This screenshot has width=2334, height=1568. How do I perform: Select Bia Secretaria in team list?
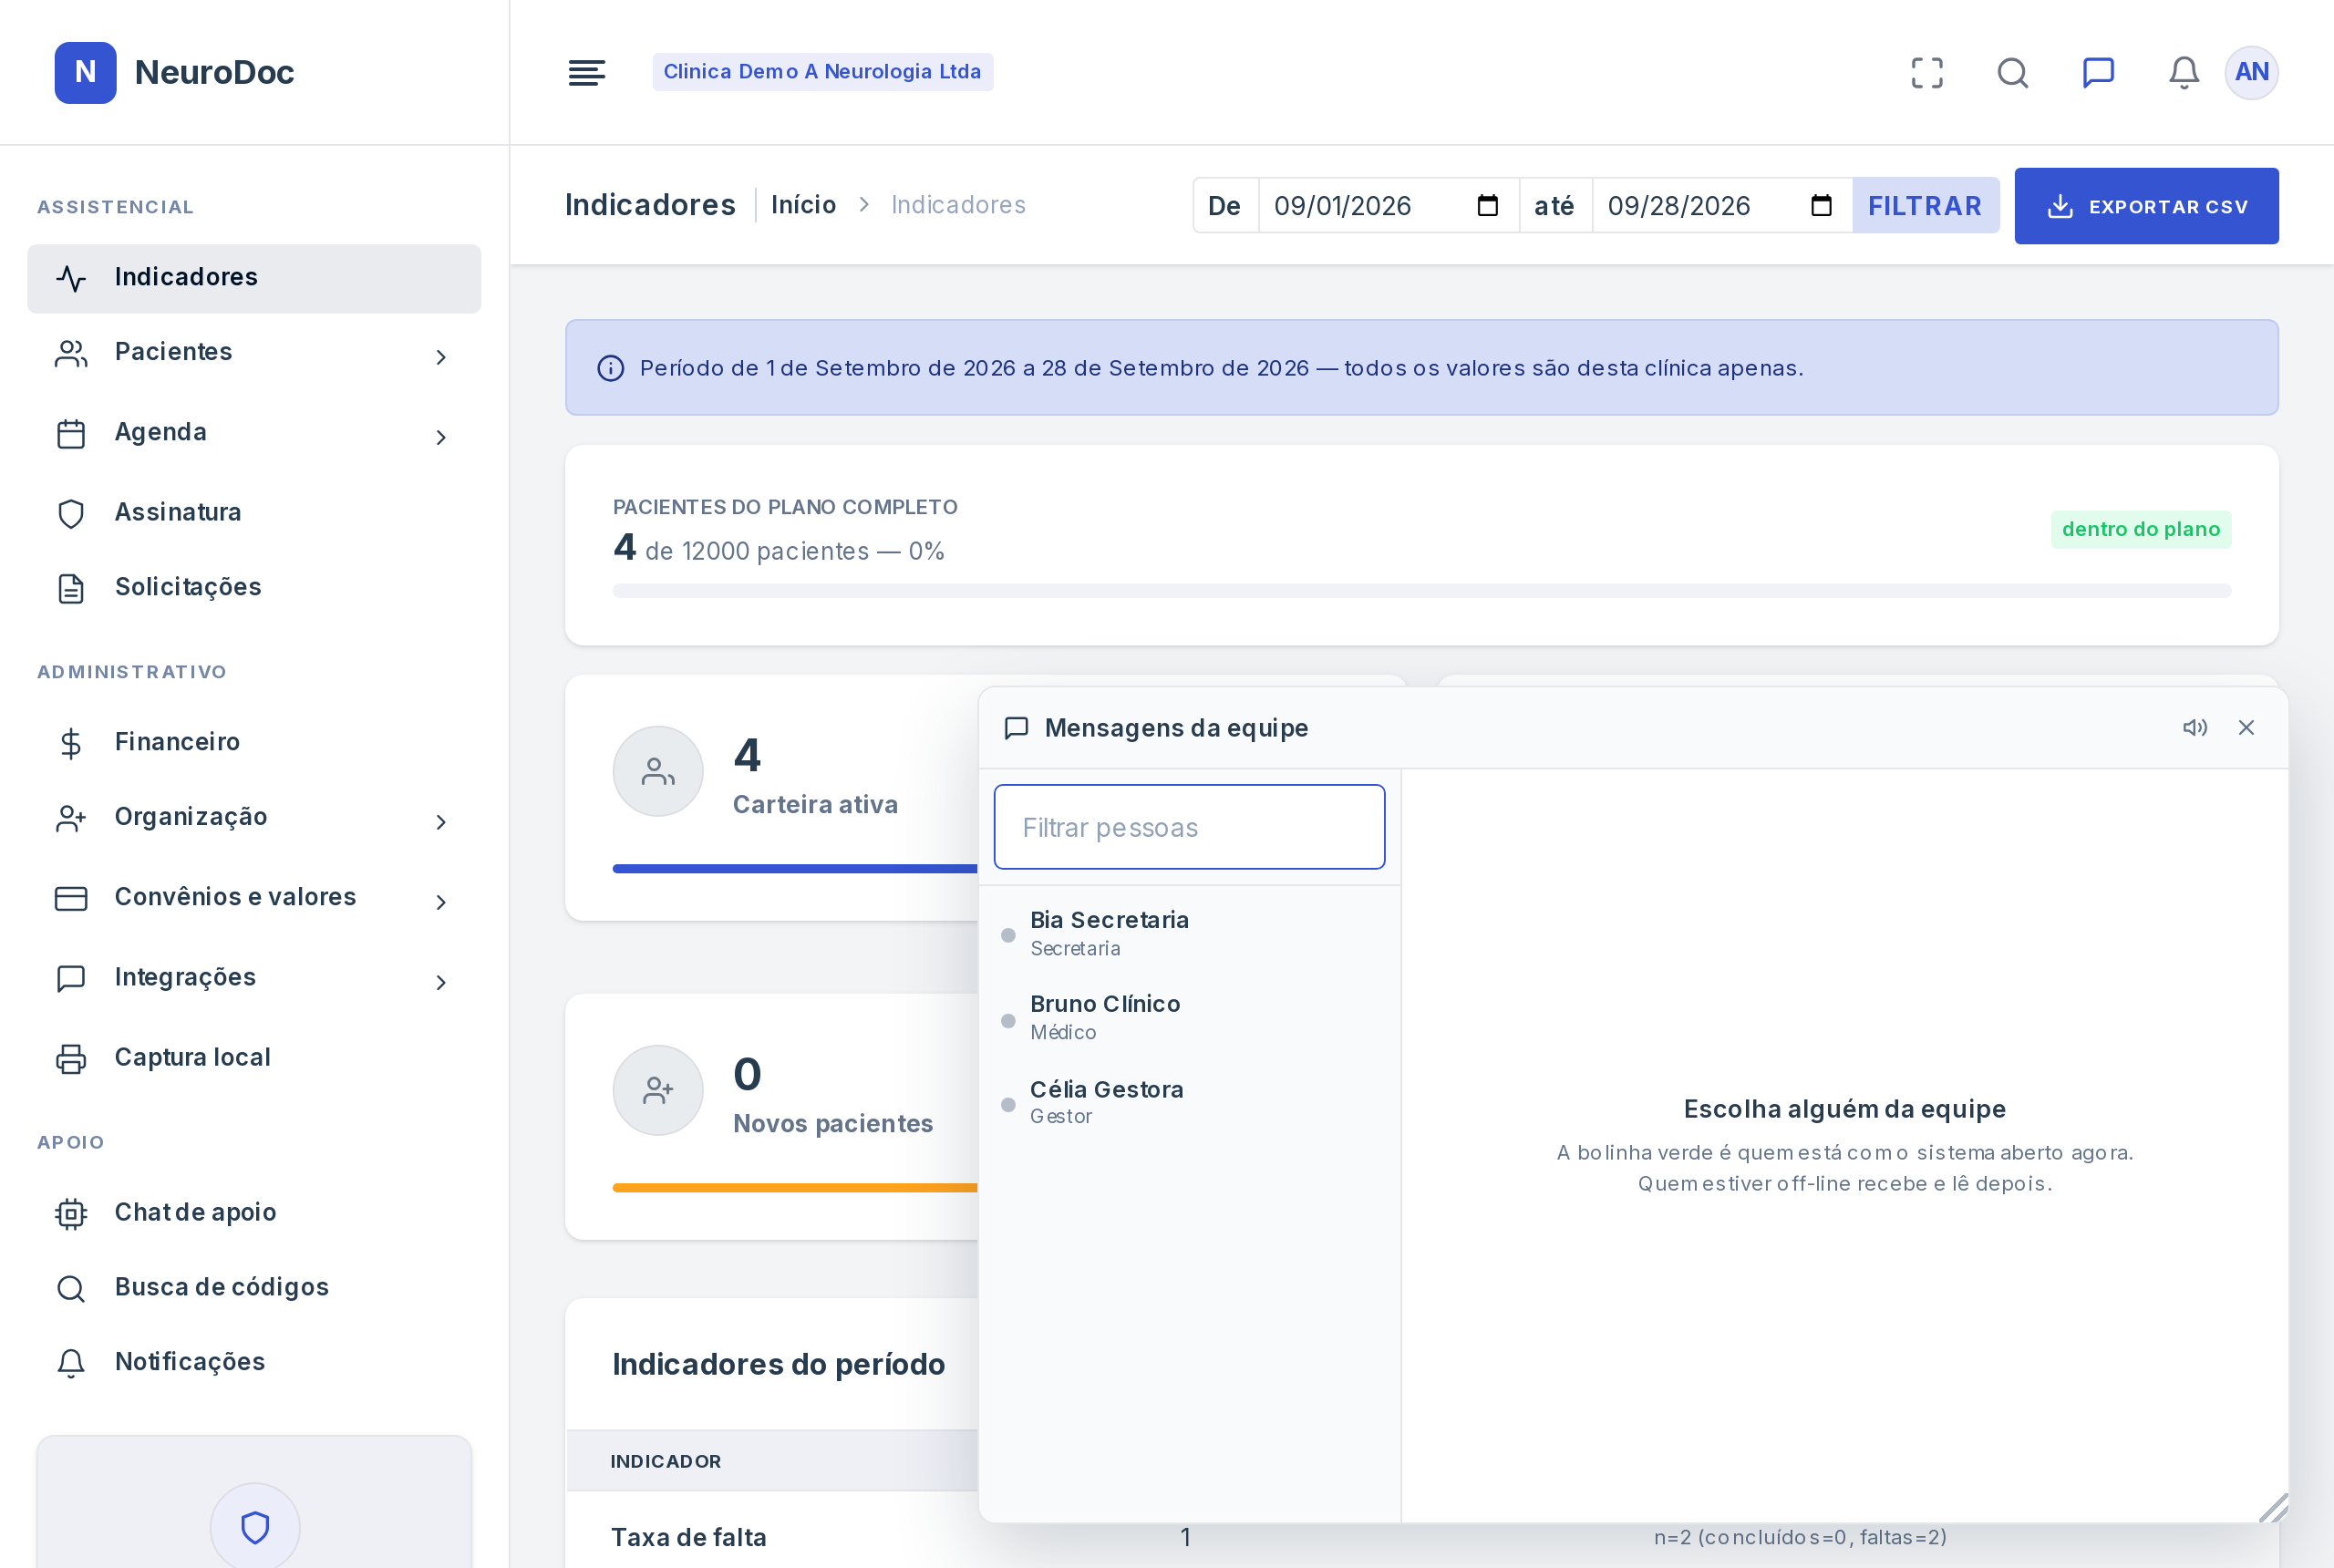coord(1189,933)
